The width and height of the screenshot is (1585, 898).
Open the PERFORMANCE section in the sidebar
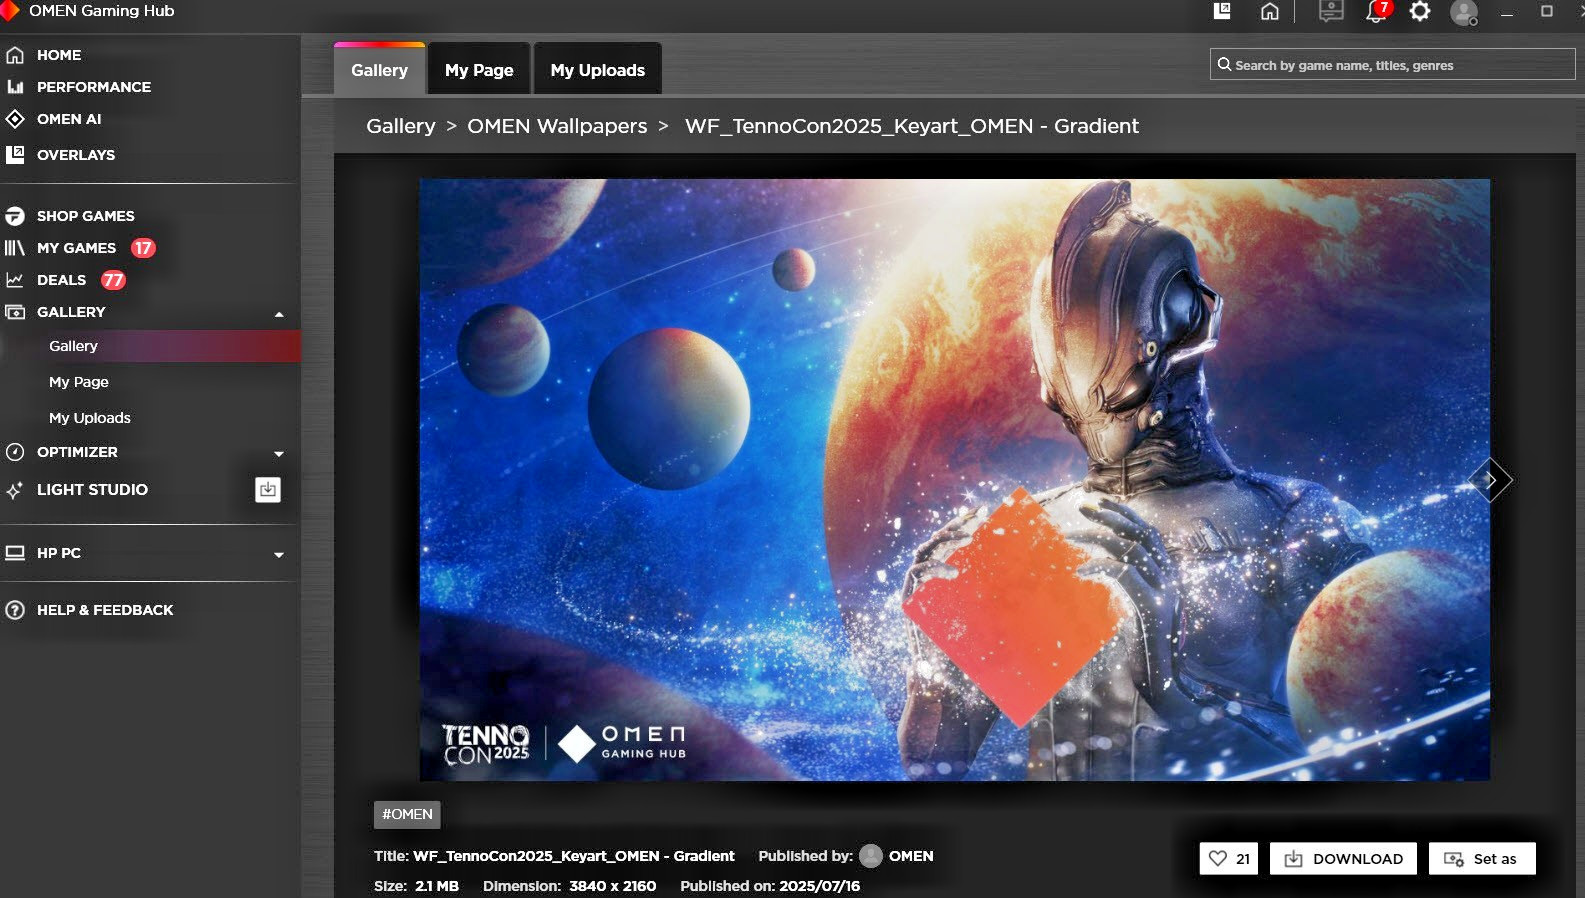[x=93, y=87]
